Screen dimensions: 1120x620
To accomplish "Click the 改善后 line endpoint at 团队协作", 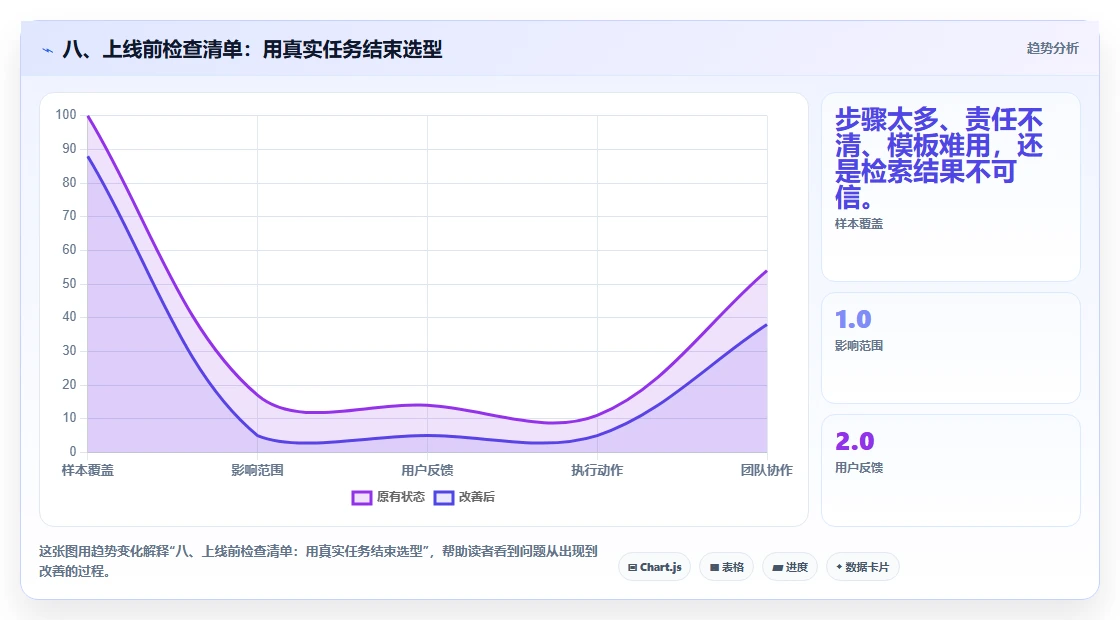I will click(x=766, y=325).
